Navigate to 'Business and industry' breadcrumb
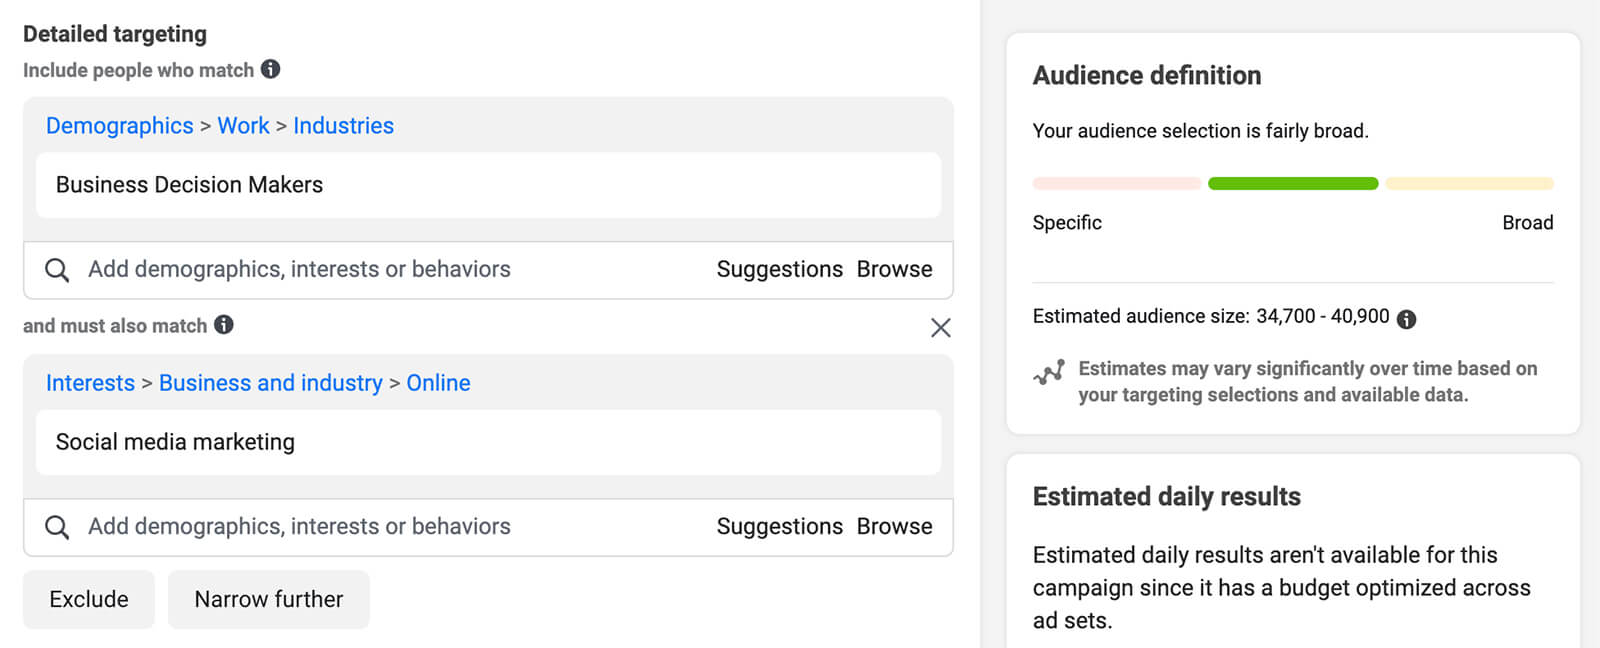This screenshot has height=648, width=1600. point(270,383)
